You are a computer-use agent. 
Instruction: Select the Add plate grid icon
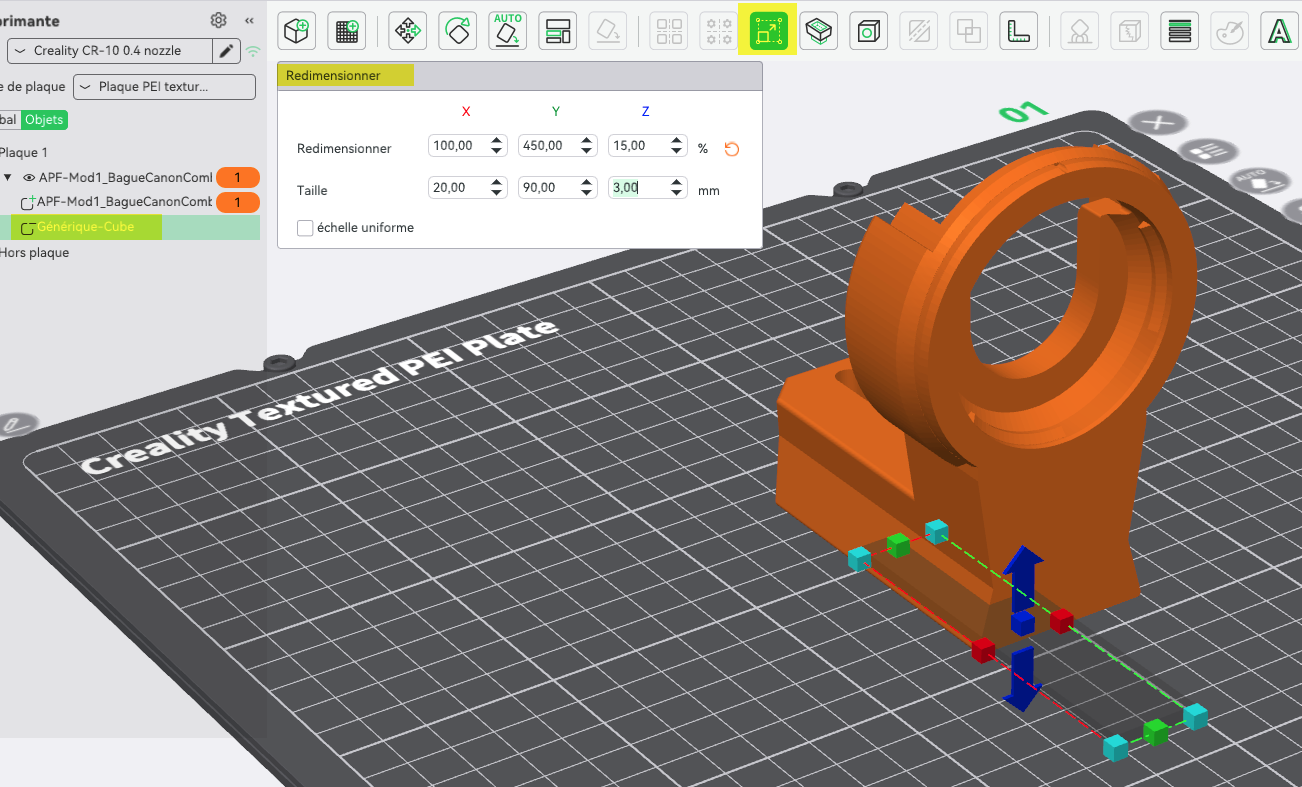[347, 31]
